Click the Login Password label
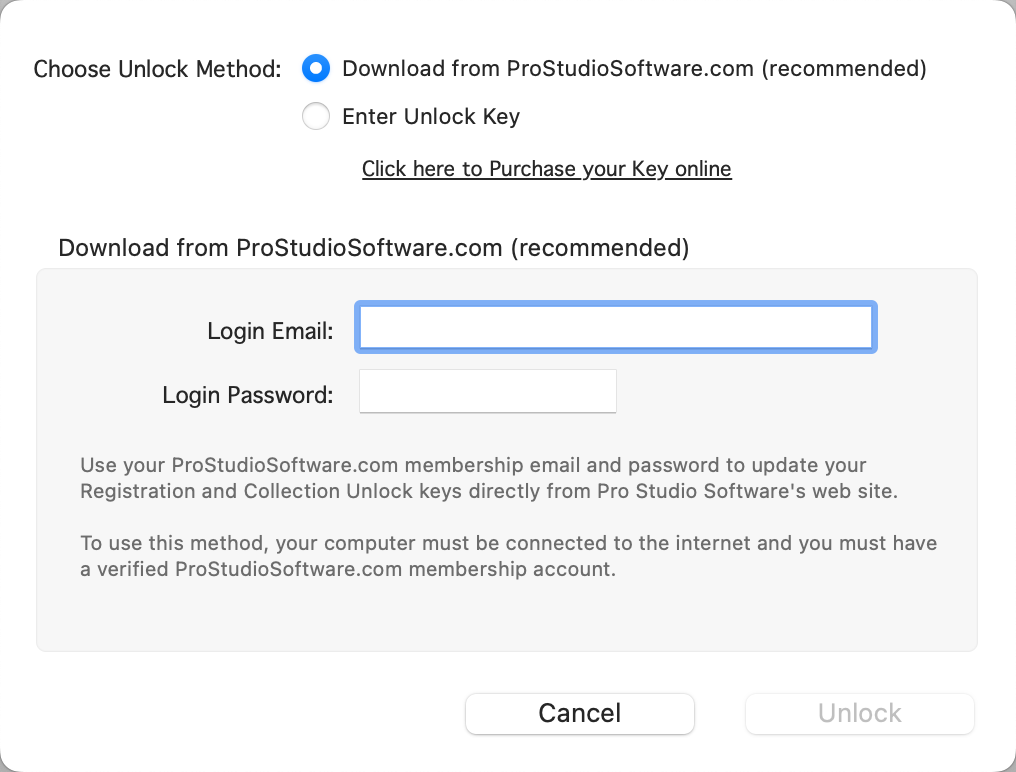1016x772 pixels. tap(247, 395)
